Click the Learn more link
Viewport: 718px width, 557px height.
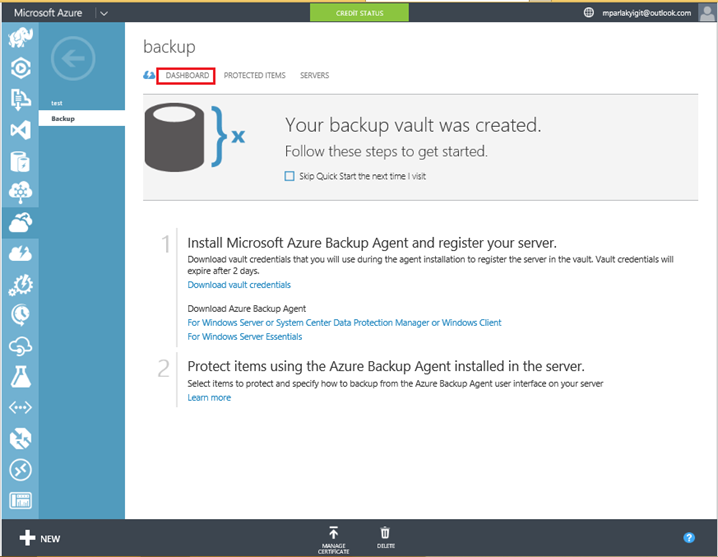pyautogui.click(x=209, y=398)
